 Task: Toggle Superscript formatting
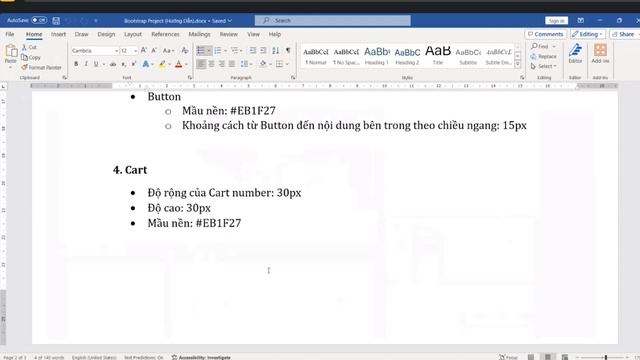tap(133, 64)
